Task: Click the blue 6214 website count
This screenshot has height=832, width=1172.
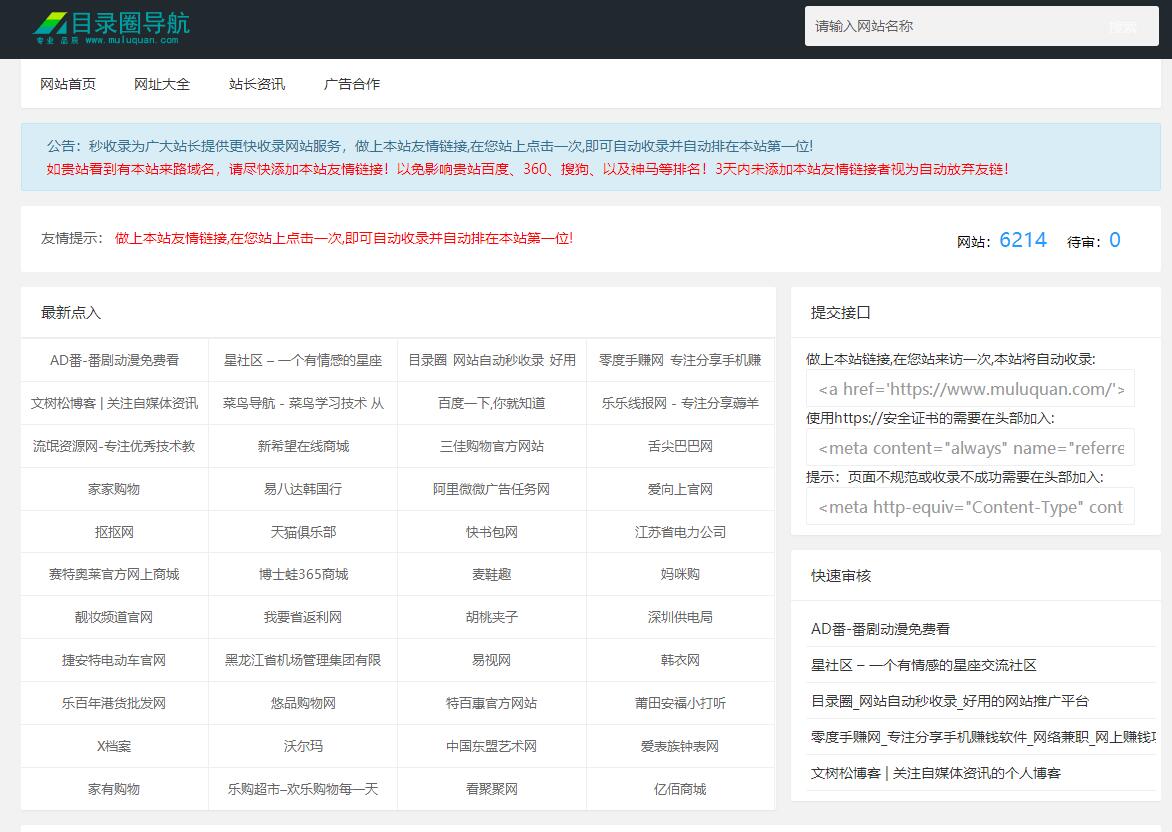Action: coord(1022,240)
